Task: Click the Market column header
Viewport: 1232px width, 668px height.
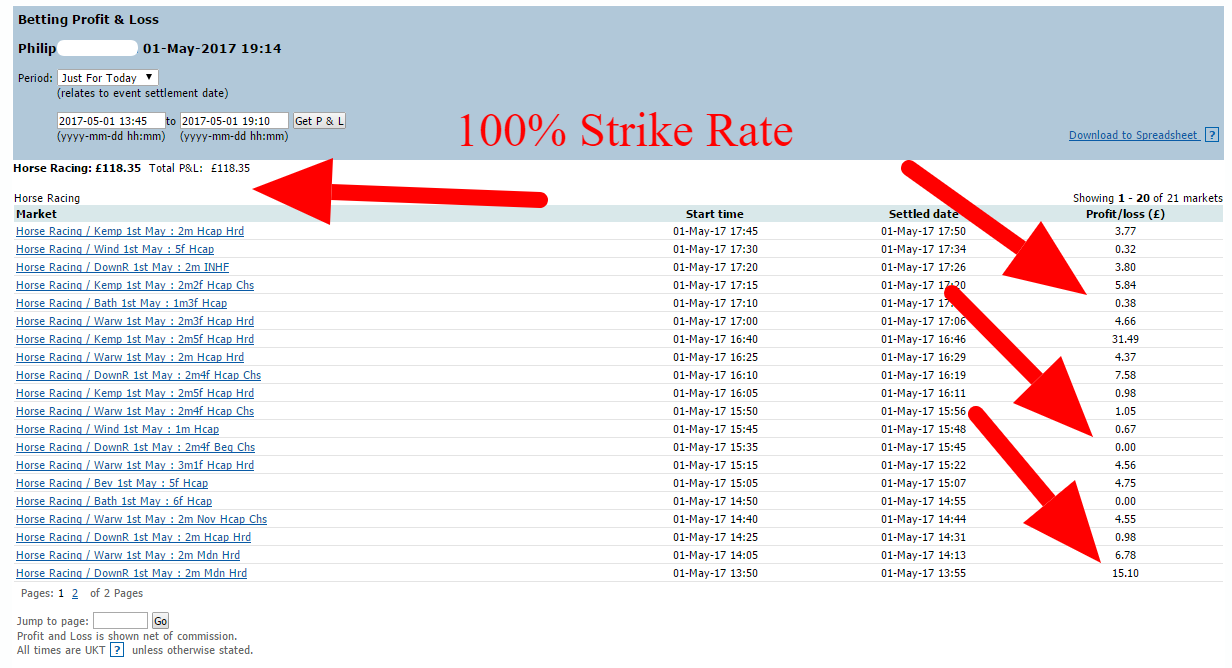Action: [x=36, y=214]
